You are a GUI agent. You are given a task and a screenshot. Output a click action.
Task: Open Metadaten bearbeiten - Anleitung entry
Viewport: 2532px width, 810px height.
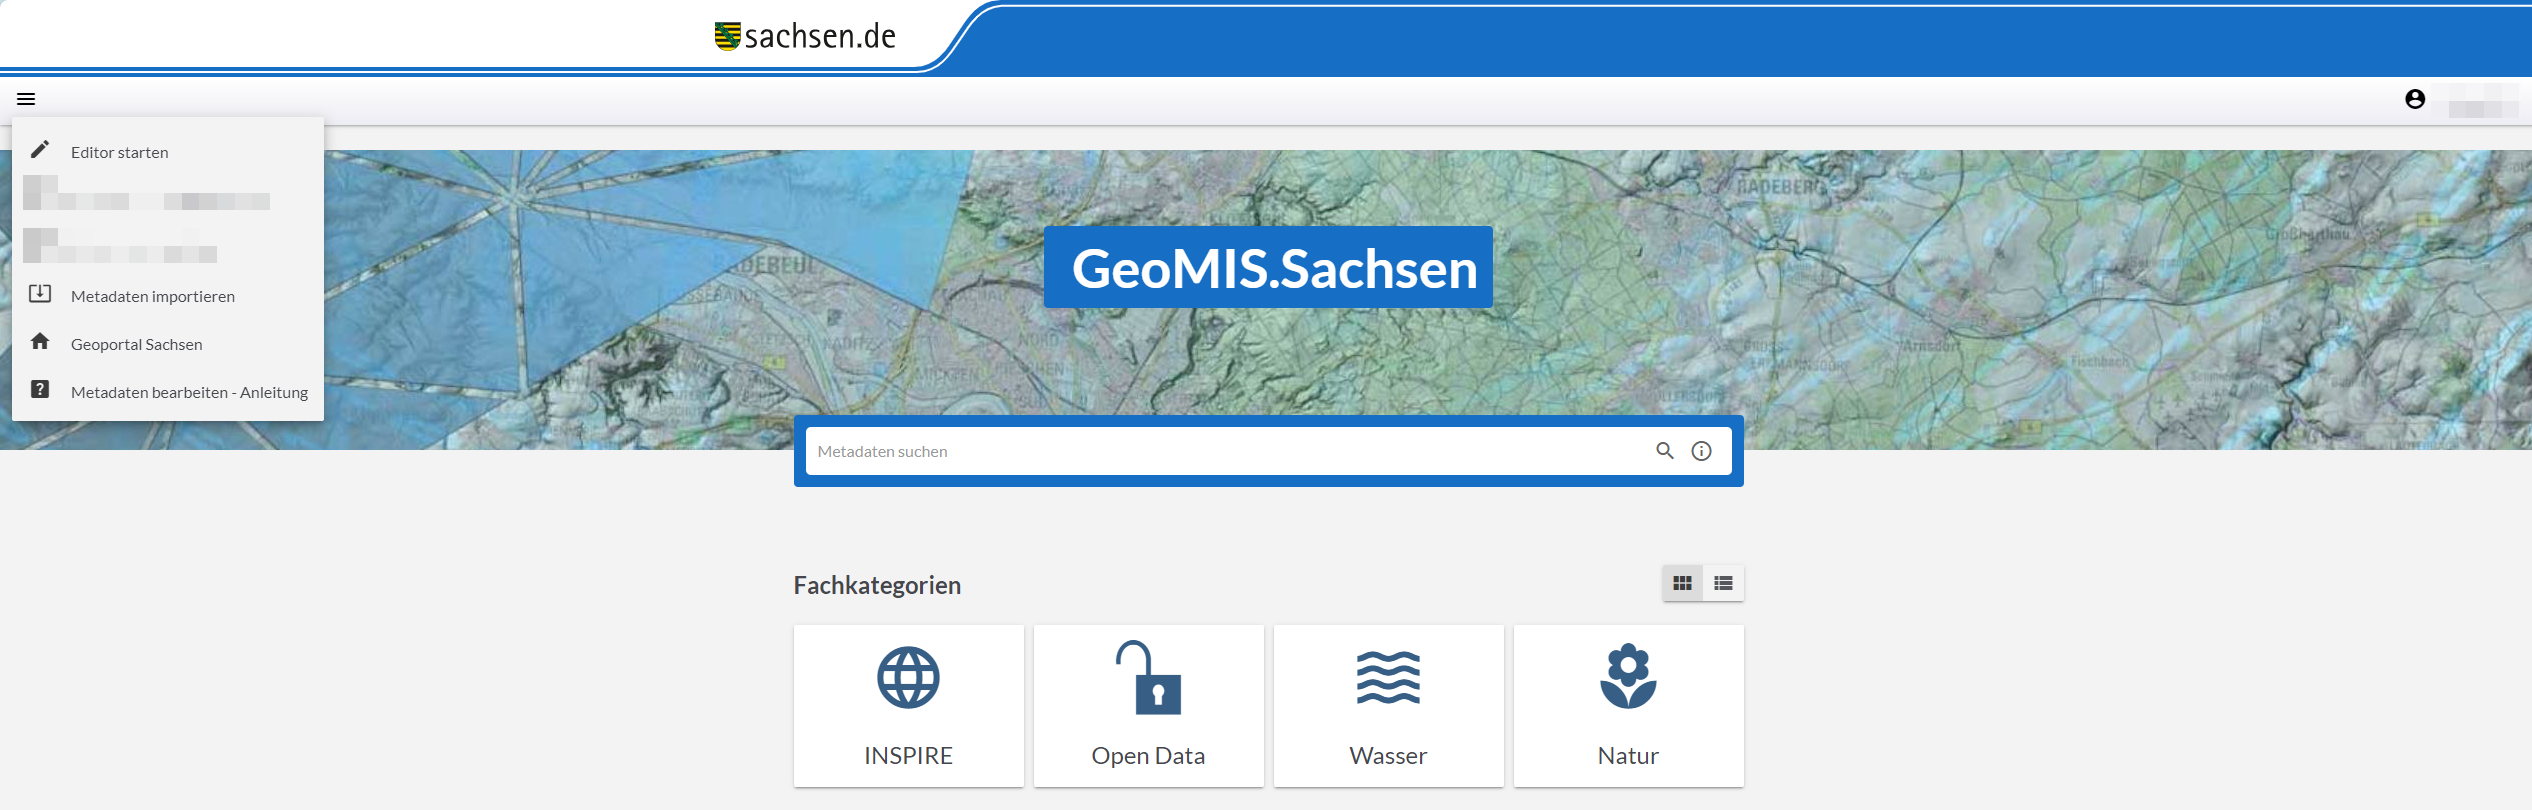[x=189, y=392]
